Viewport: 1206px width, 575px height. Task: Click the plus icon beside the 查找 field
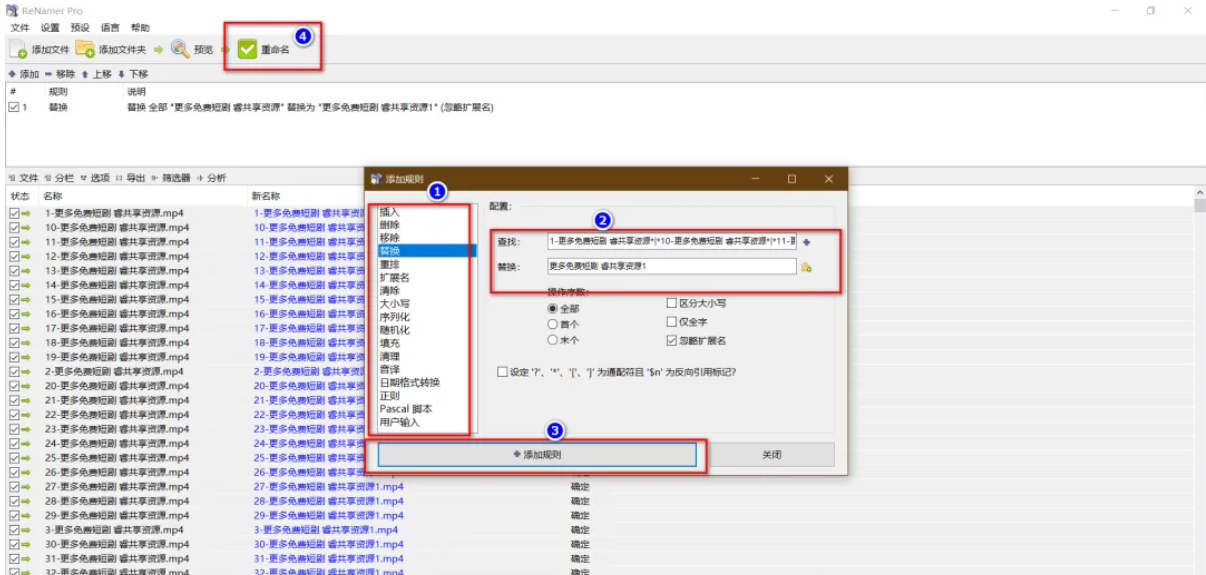coord(807,242)
